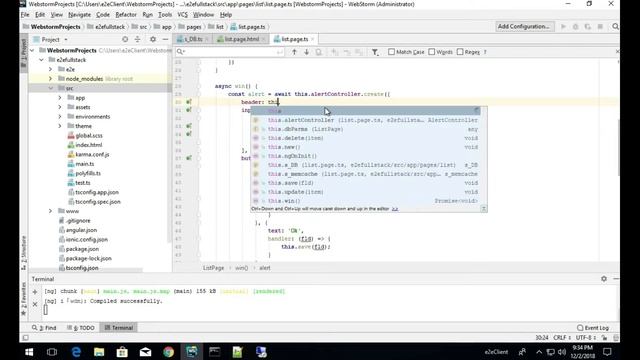Collapse src folder
The width and height of the screenshot is (640, 360).
(x=51, y=88)
